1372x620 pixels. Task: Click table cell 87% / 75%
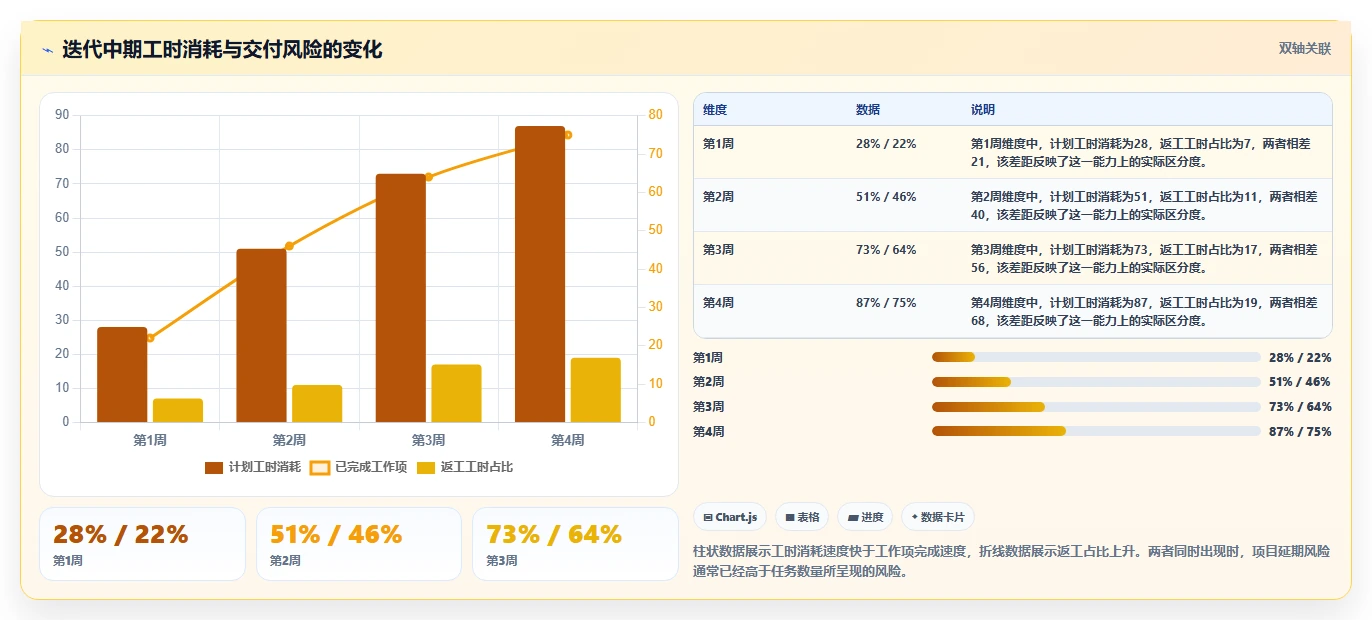tap(886, 303)
